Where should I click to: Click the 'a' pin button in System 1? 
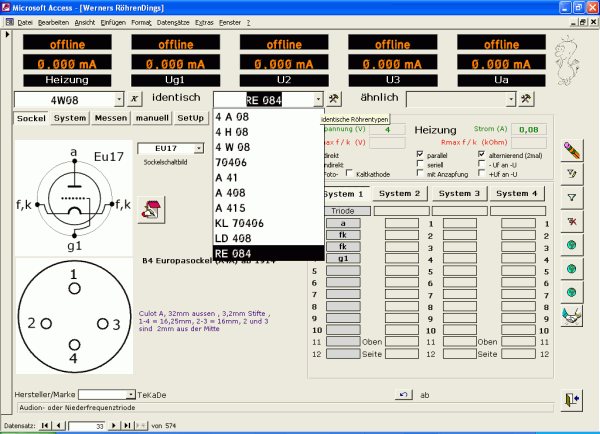(x=343, y=223)
